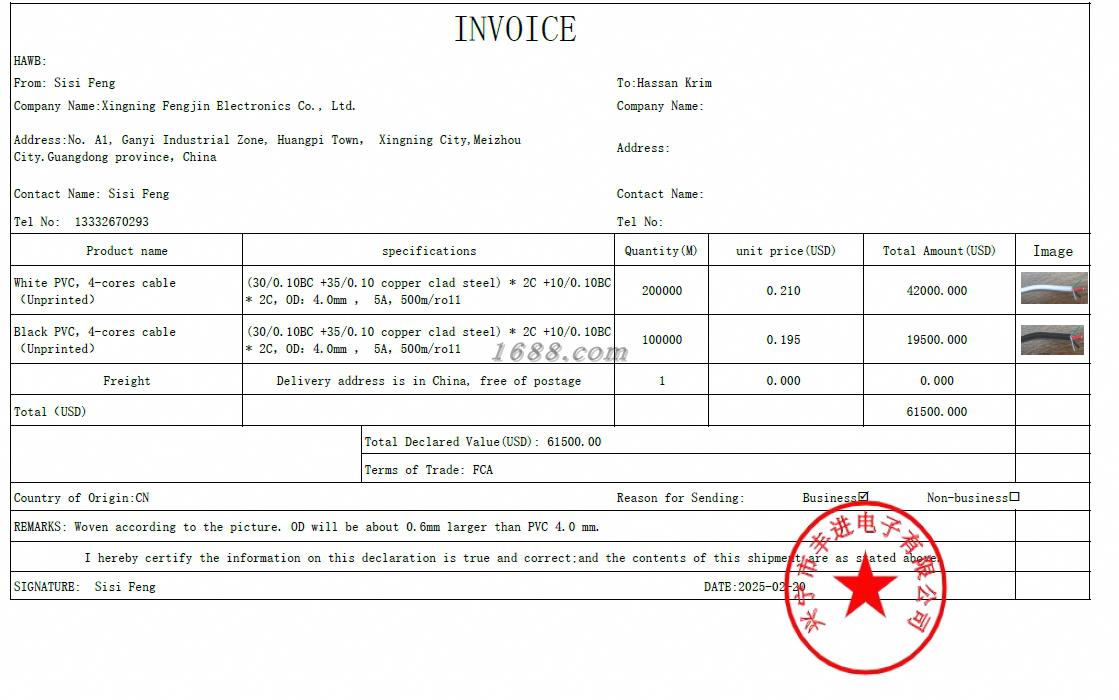Click the 'Total Amount(USD)' column header
This screenshot has height=700, width=1119.
939,251
